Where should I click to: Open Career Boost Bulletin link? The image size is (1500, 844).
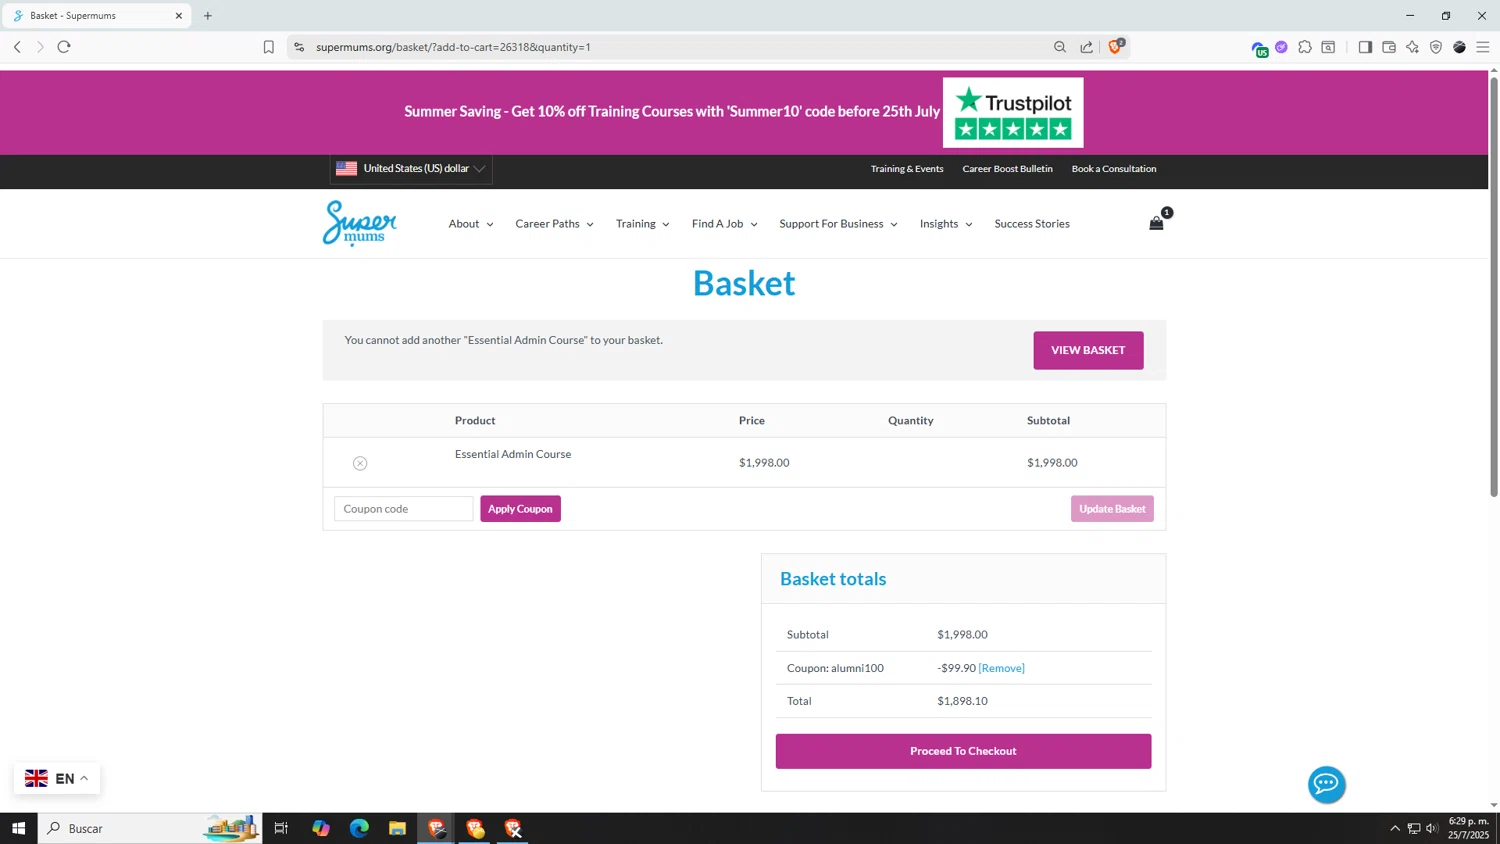click(1007, 169)
